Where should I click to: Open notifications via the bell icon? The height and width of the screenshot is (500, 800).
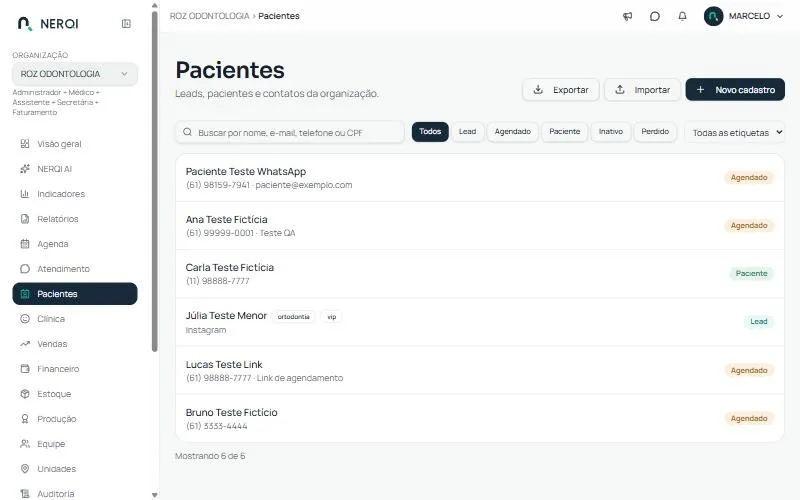pyautogui.click(x=682, y=16)
